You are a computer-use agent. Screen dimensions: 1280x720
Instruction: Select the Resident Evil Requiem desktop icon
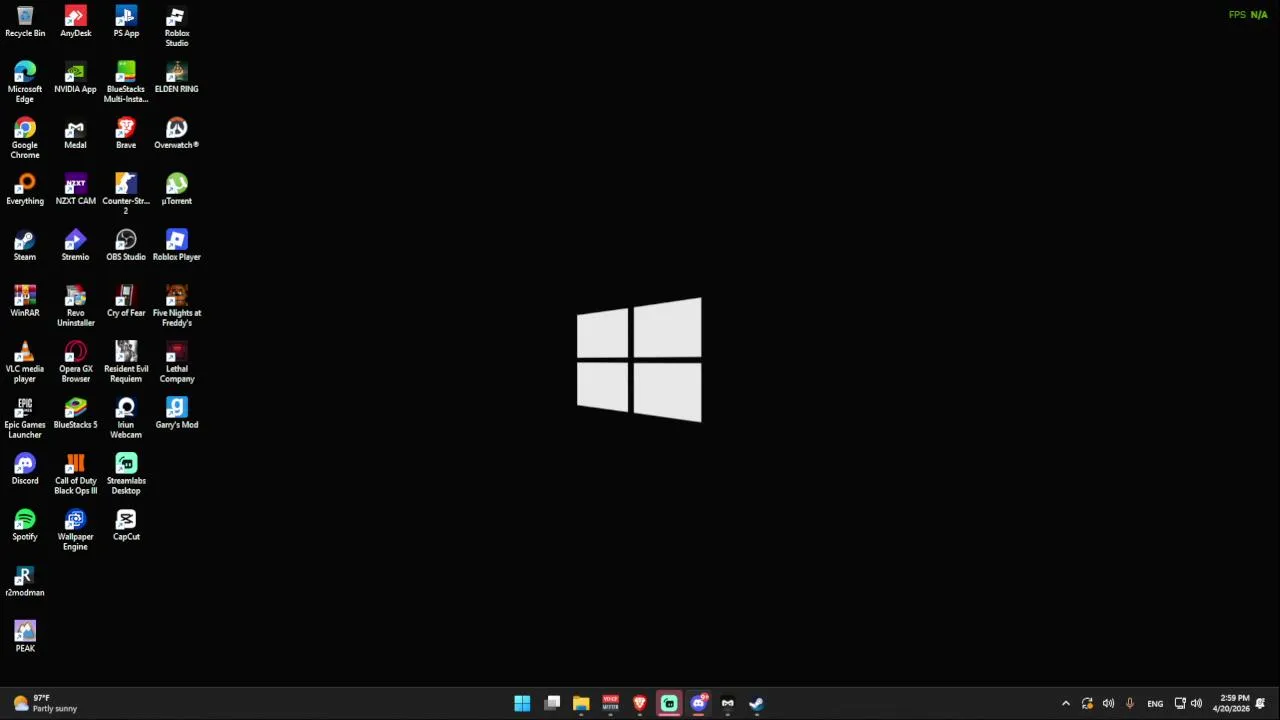tap(126, 363)
